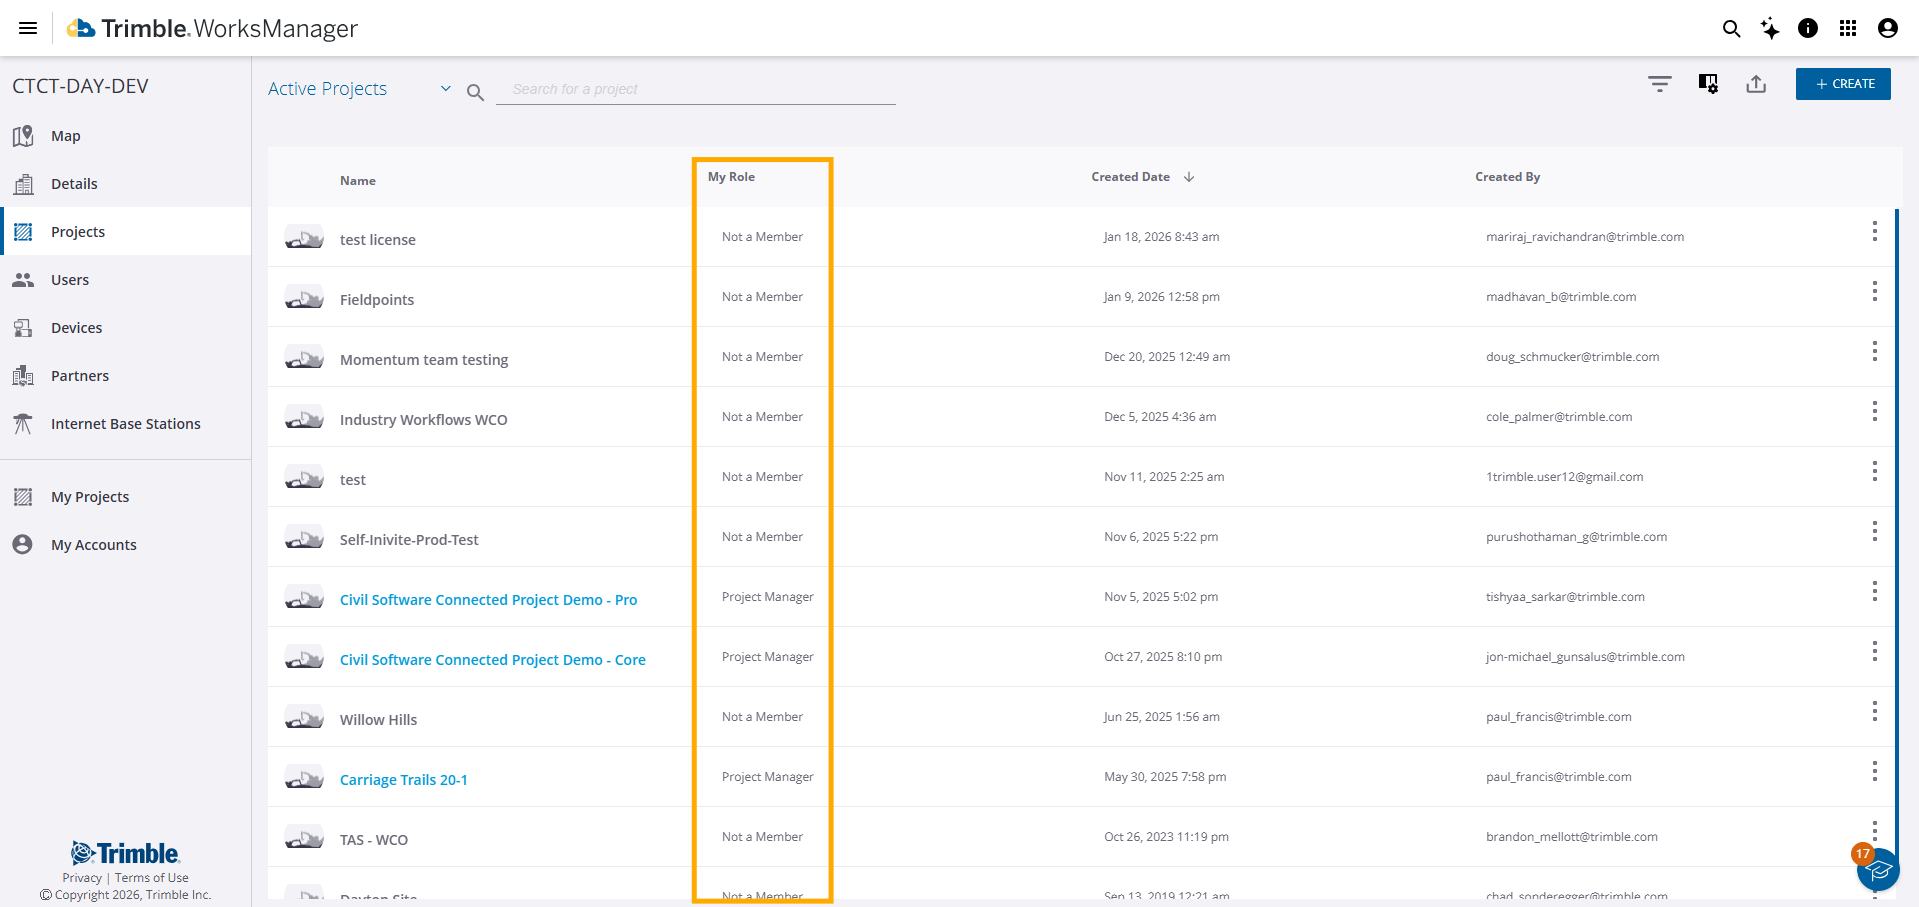Open the hamburger navigation menu
This screenshot has height=907, width=1919.
[28, 28]
